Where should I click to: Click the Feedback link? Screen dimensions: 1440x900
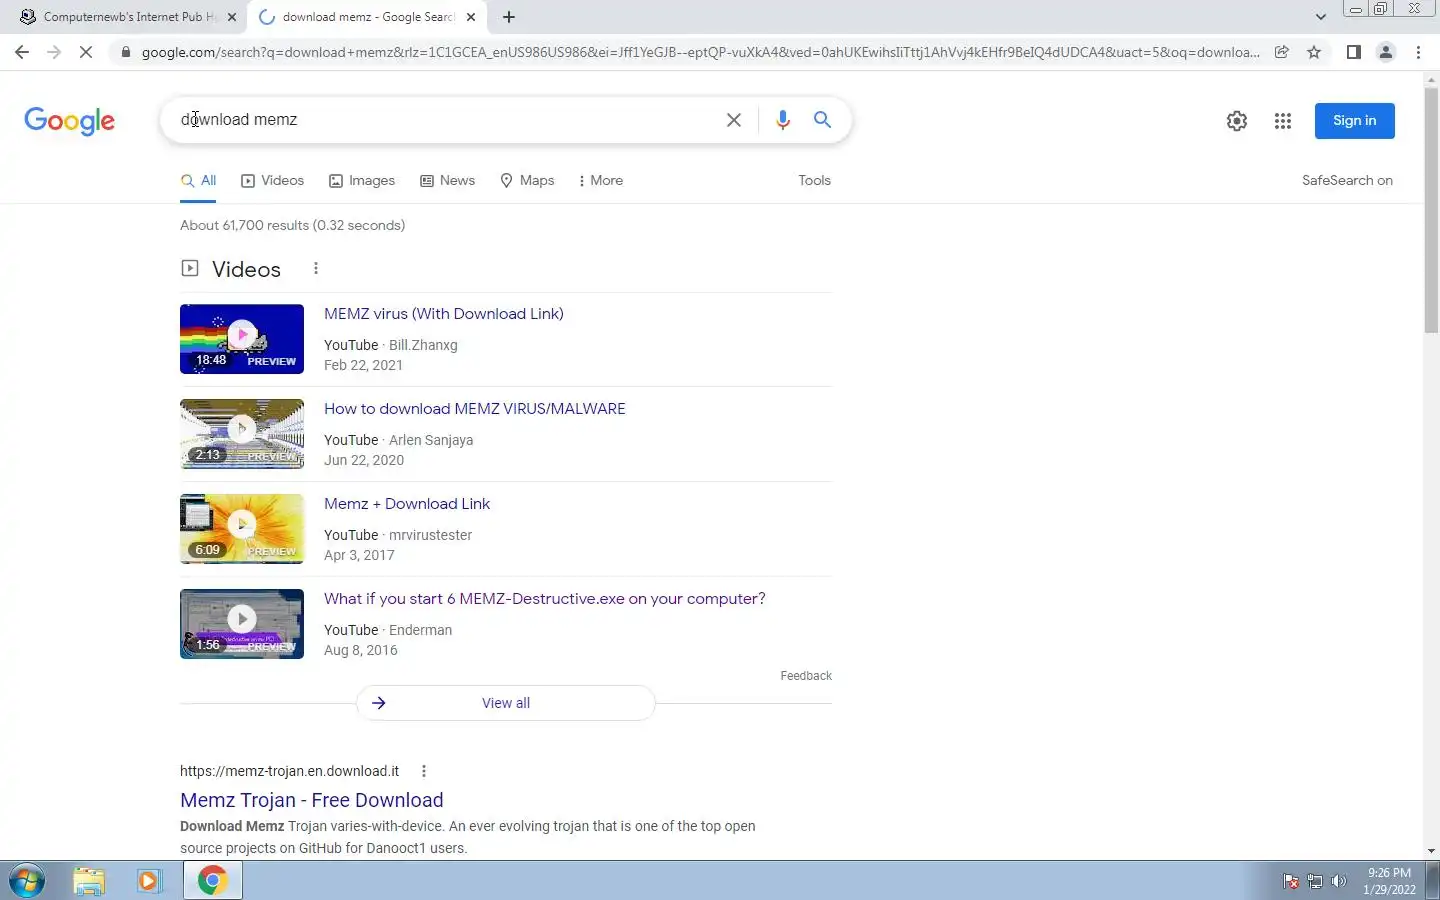(806, 676)
